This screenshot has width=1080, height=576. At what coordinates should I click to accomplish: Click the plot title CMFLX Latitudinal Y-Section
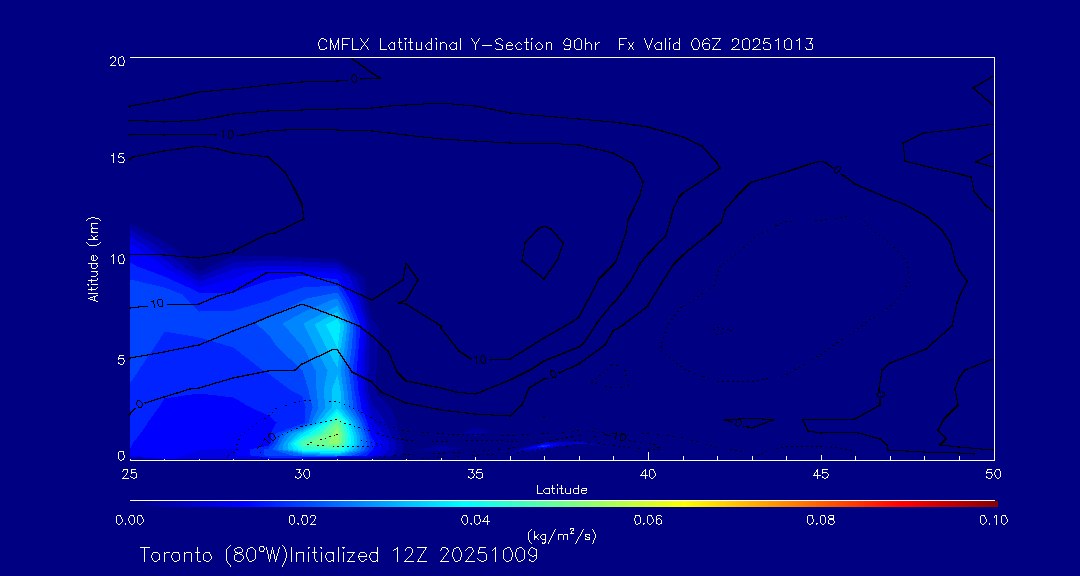565,44
